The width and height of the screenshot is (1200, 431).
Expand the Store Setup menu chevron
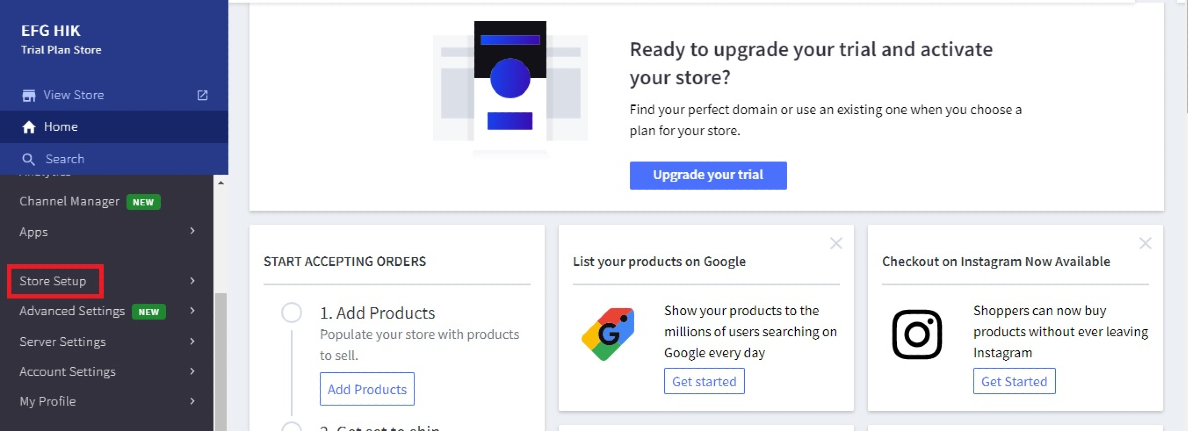[x=192, y=281]
